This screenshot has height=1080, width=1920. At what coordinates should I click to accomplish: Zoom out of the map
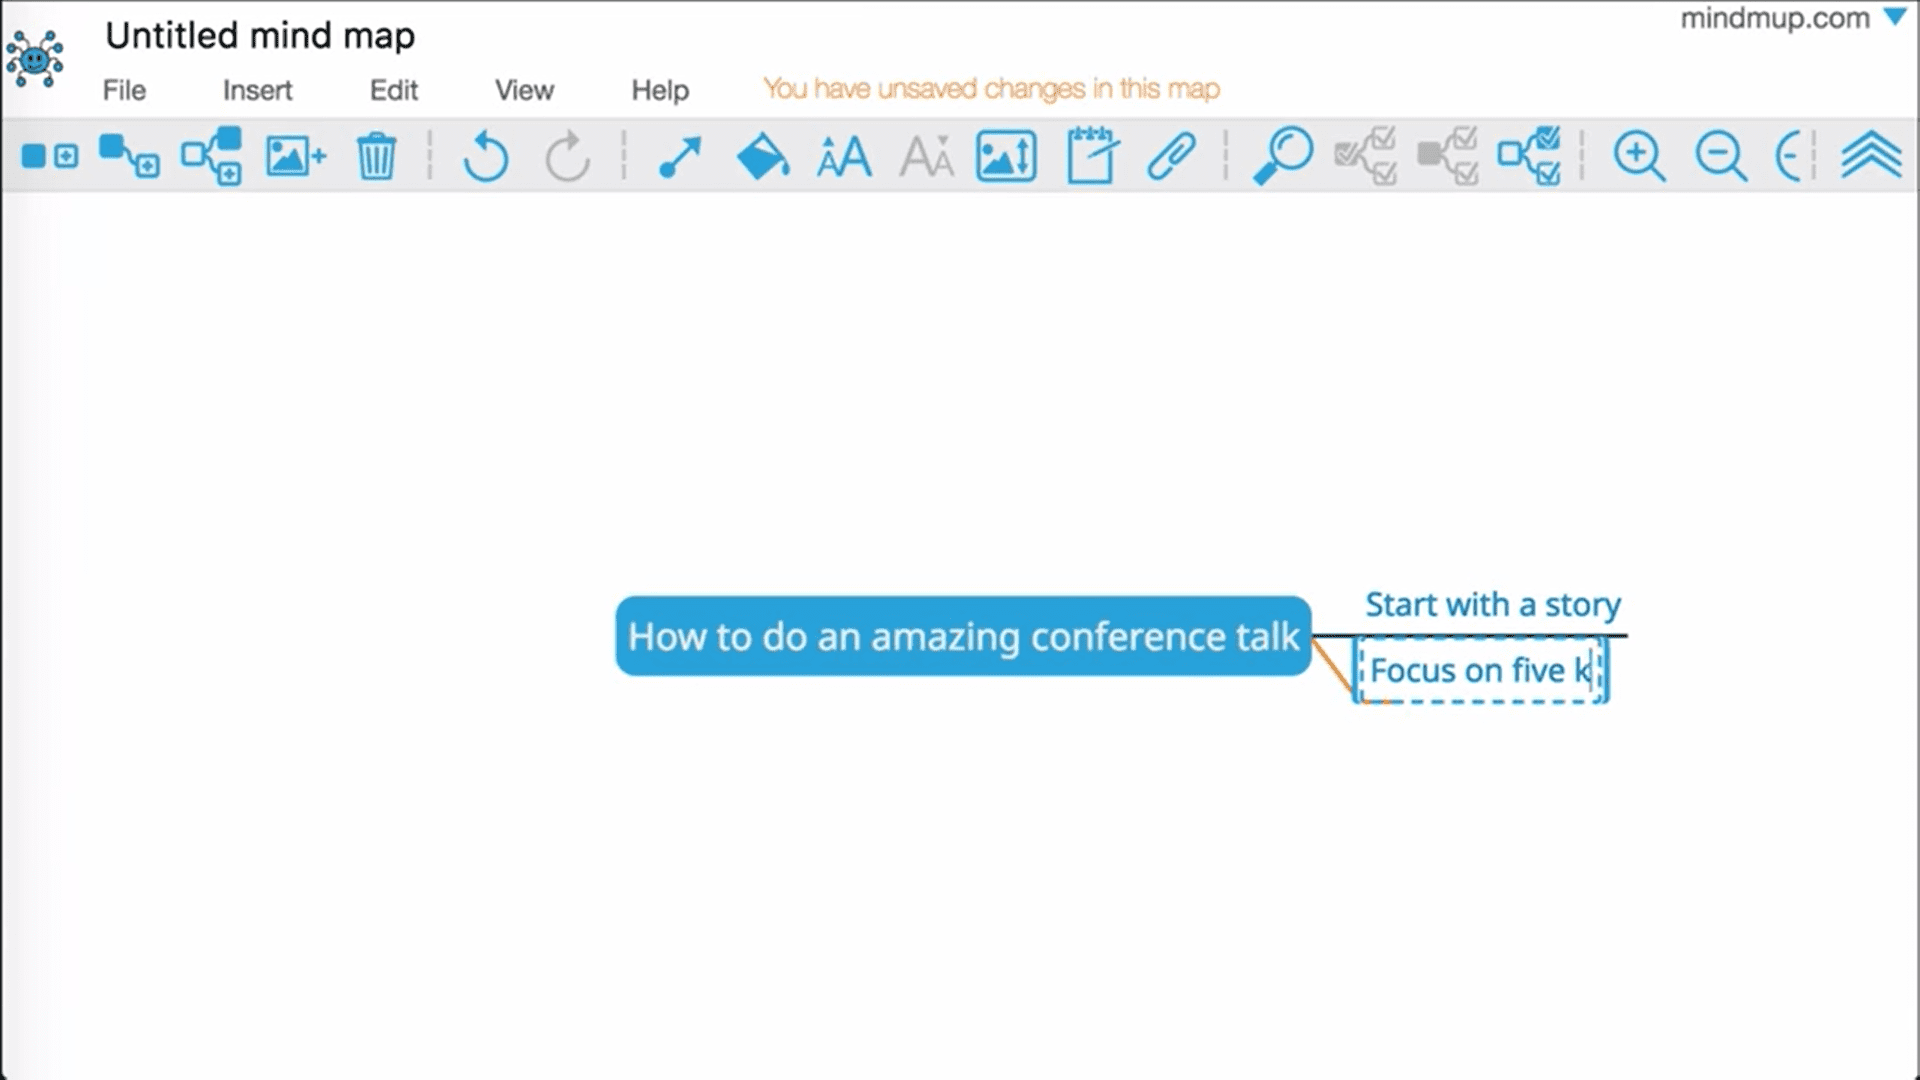tap(1721, 157)
